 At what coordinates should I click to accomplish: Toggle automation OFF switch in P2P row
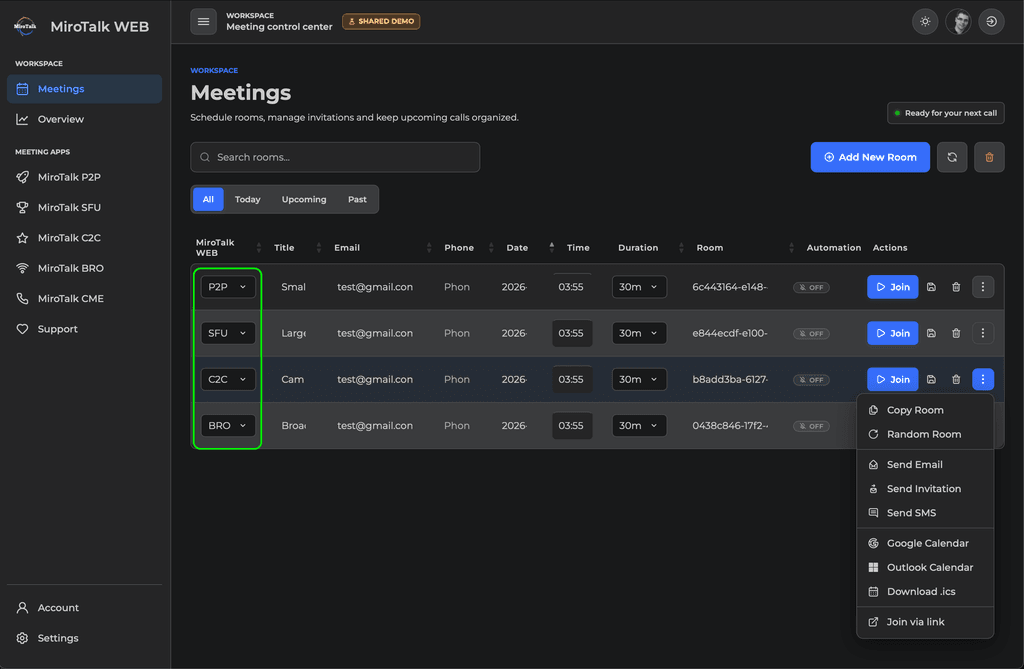click(x=811, y=287)
